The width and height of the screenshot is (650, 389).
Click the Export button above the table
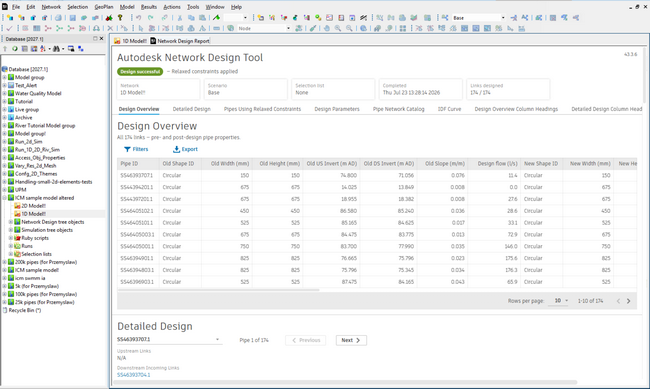185,149
